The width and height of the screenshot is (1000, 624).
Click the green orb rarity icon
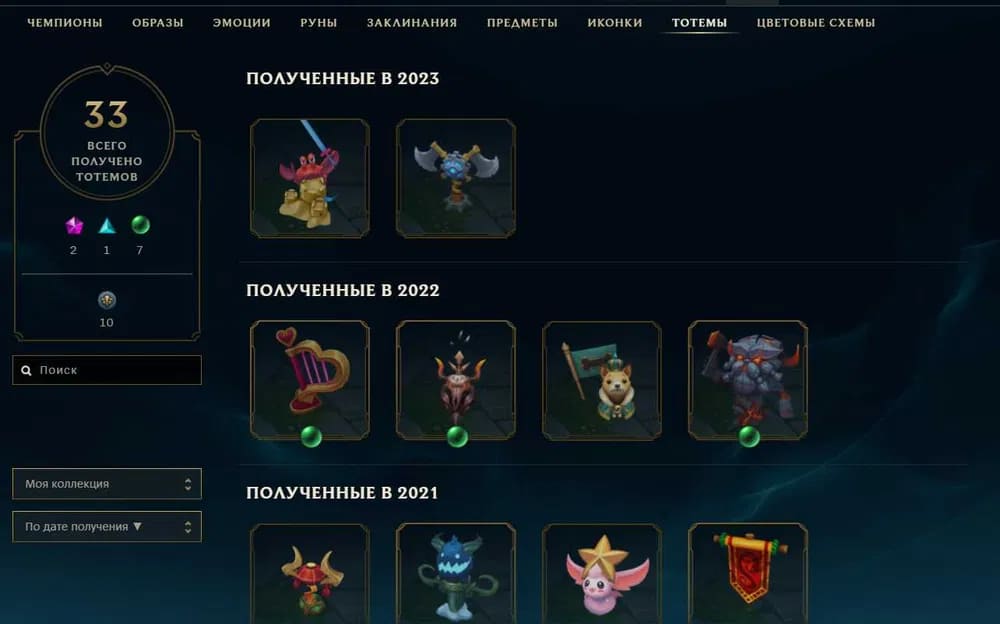[x=140, y=225]
